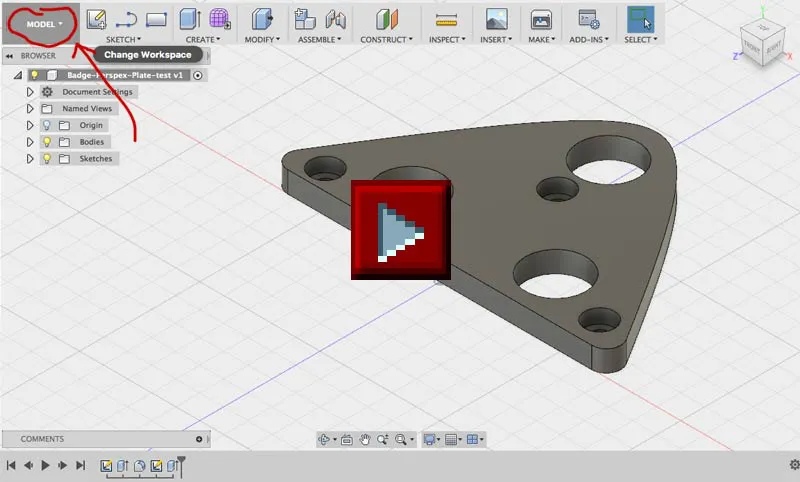Open the MODEL workspace switcher
Image resolution: width=800 pixels, height=482 pixels.
[x=44, y=24]
